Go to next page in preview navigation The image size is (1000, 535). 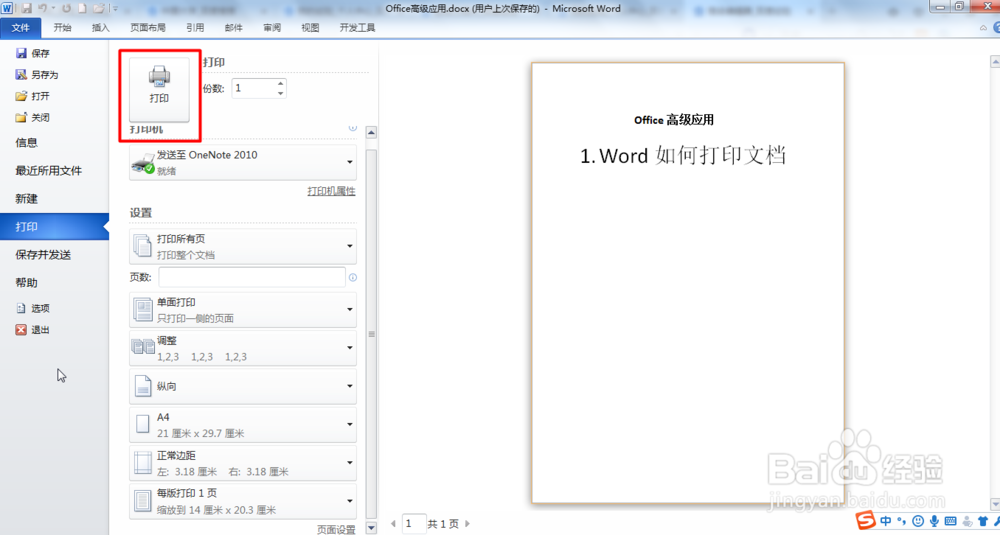(x=467, y=524)
